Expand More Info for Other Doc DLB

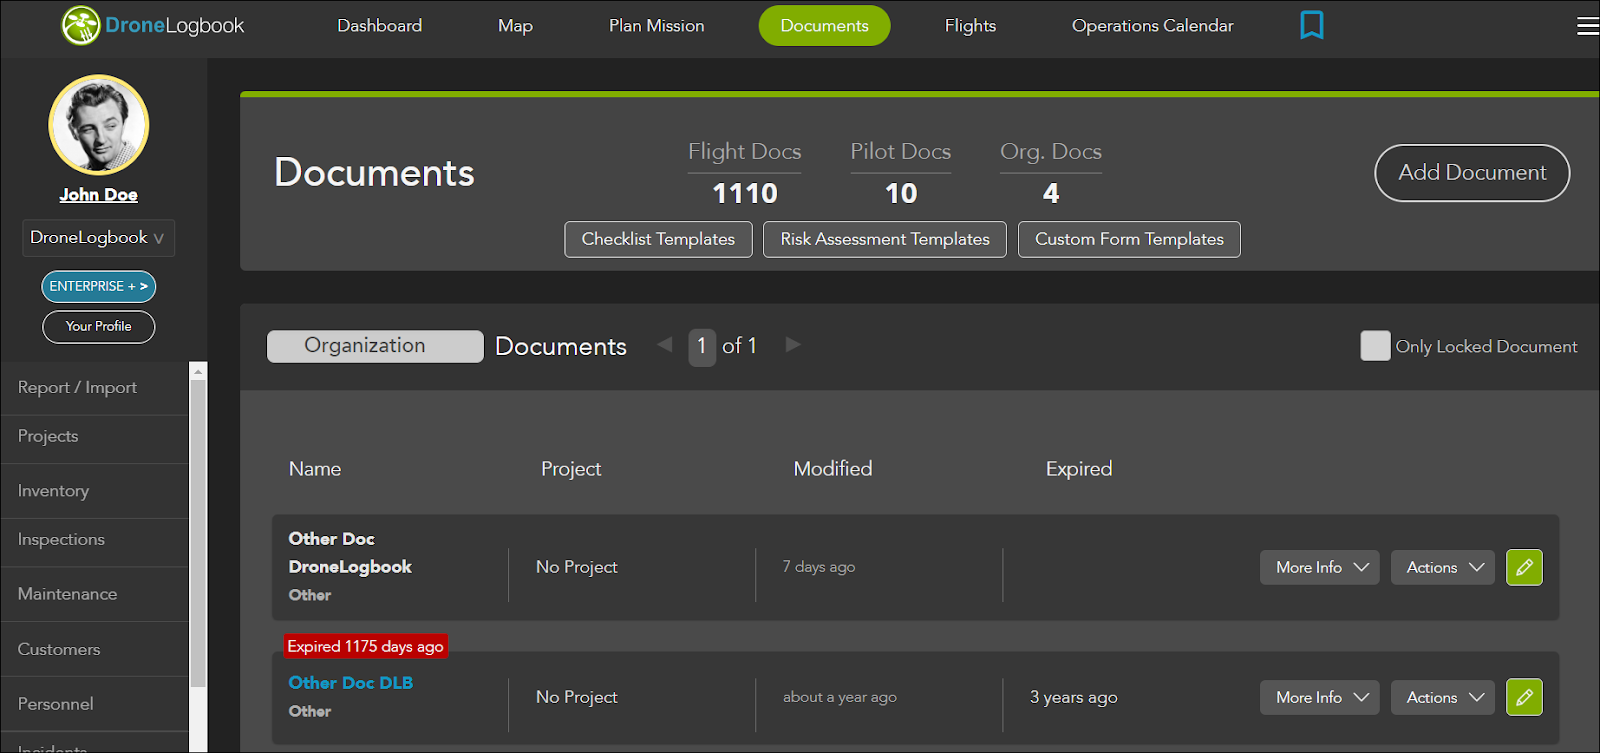tap(1320, 697)
